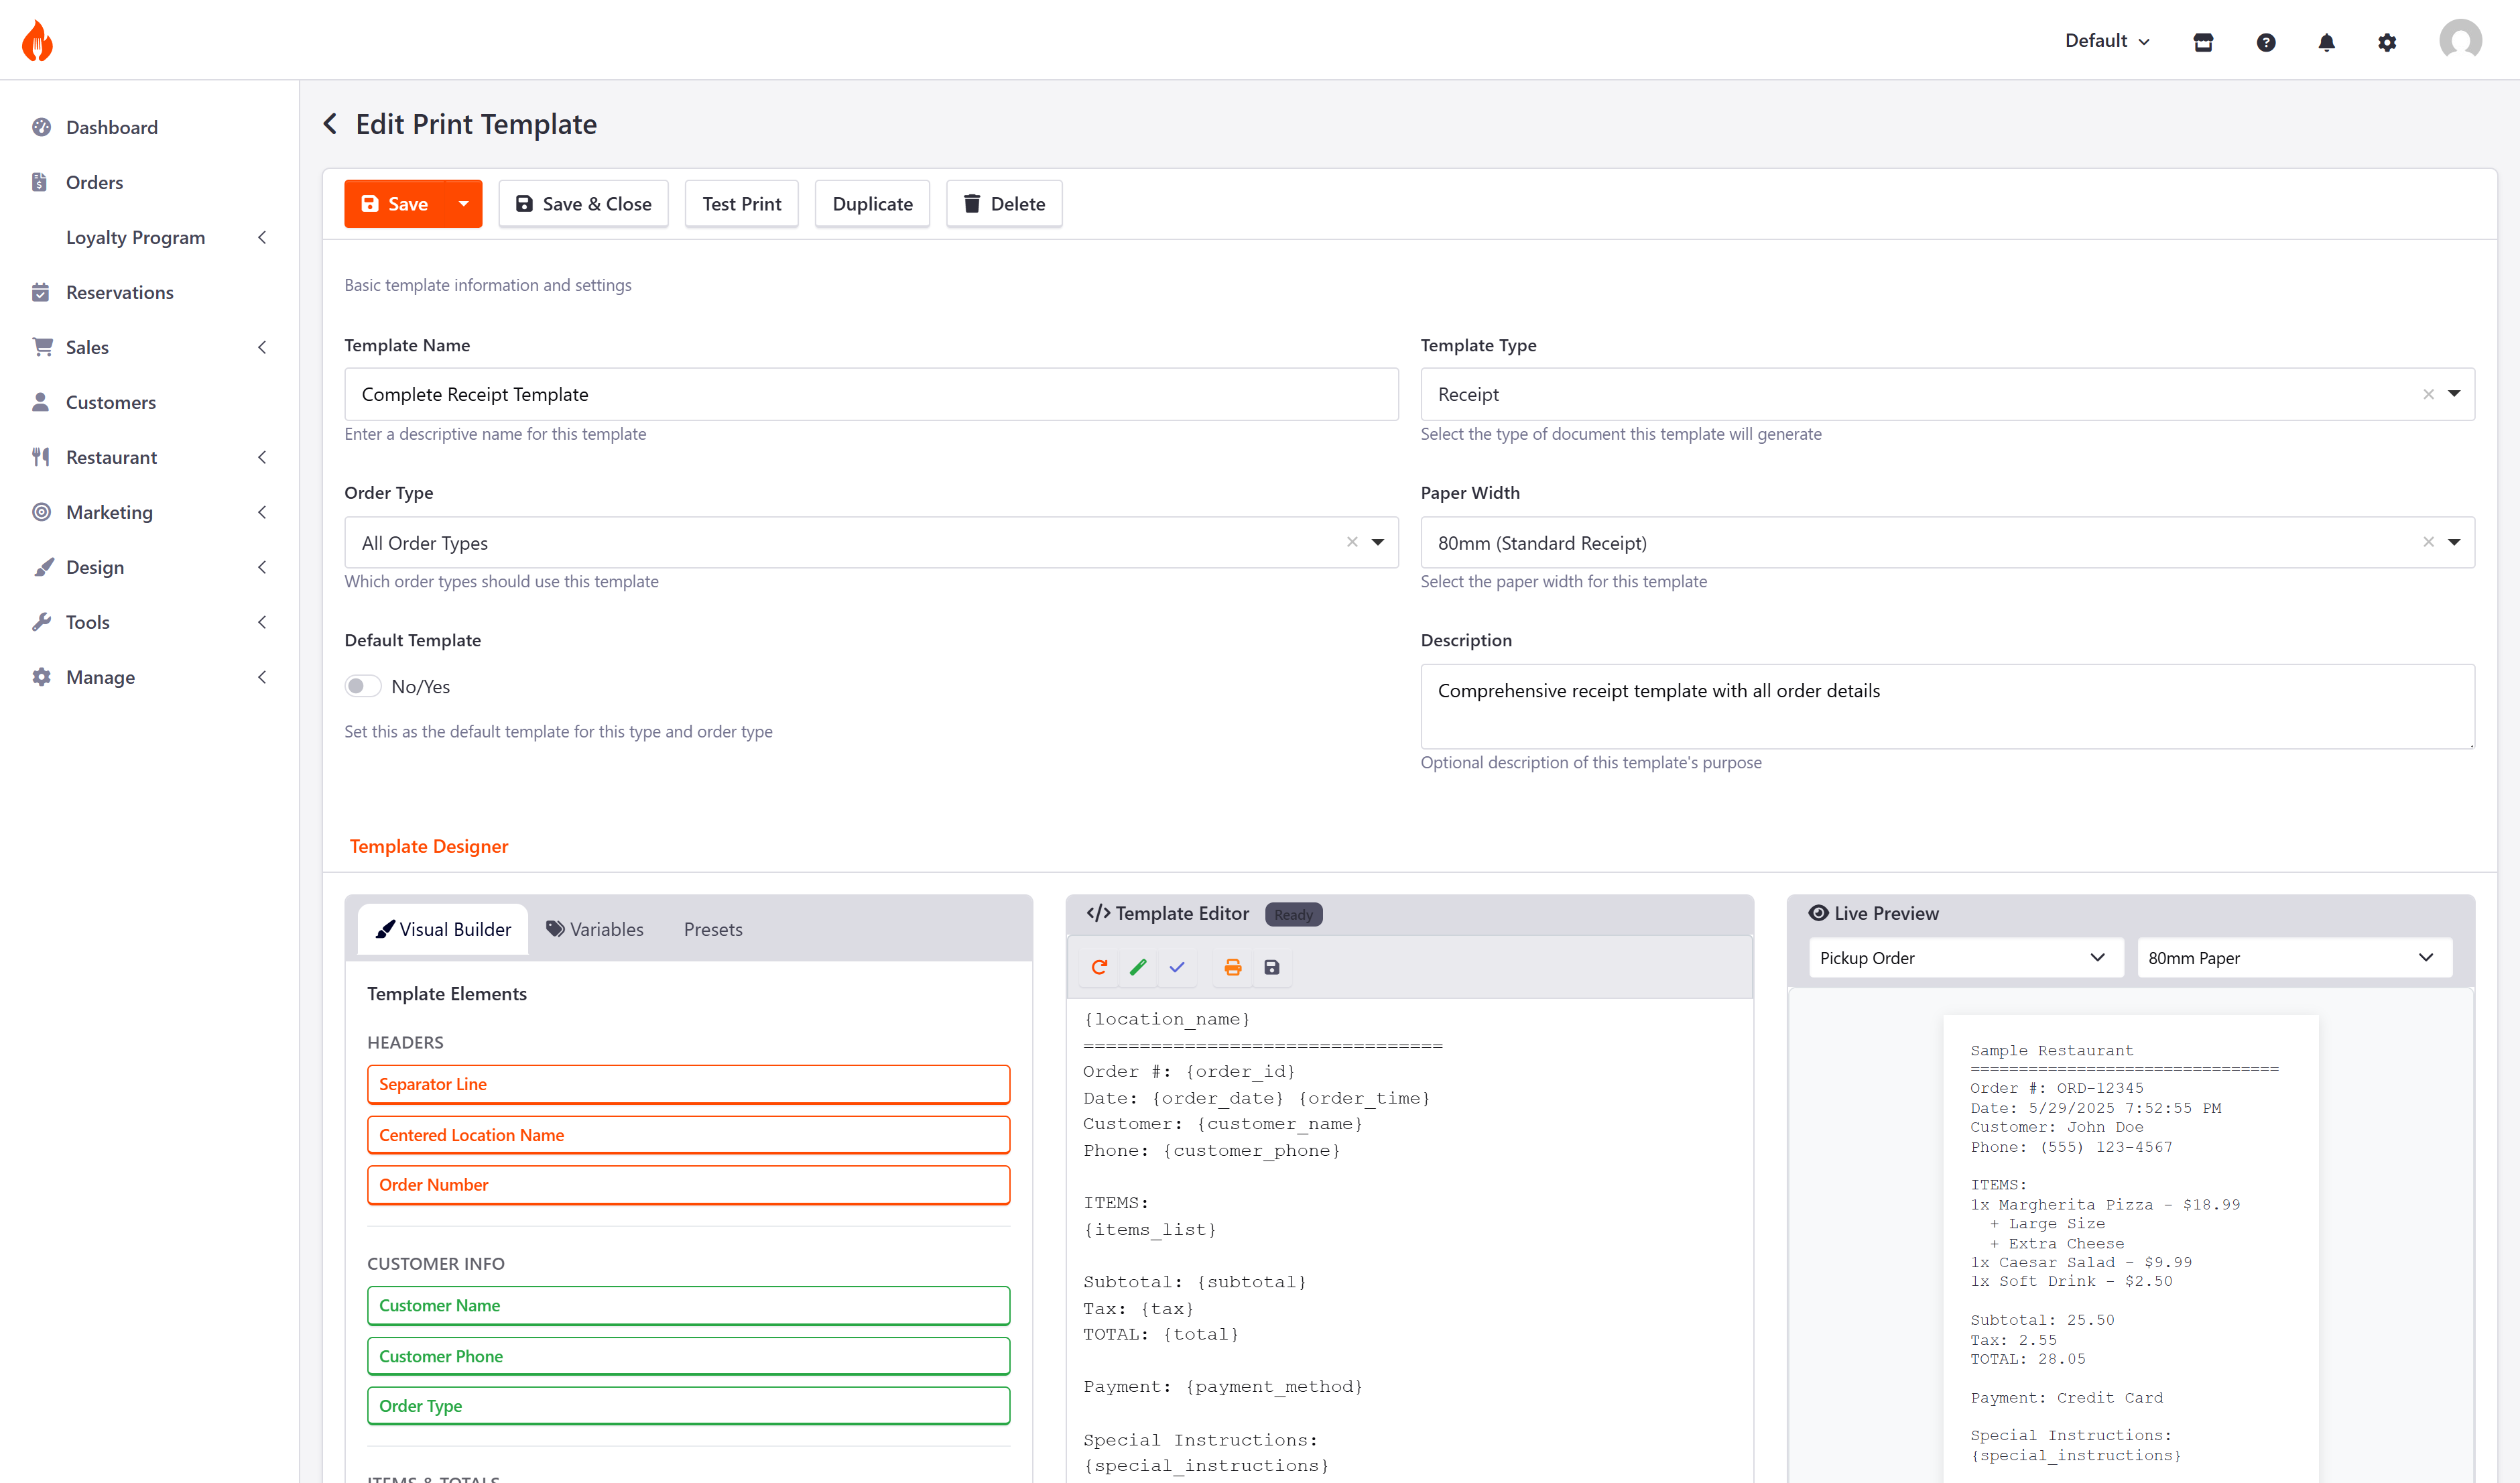The image size is (2520, 1483).
Task: Add the Separator Line element
Action: [x=688, y=1084]
